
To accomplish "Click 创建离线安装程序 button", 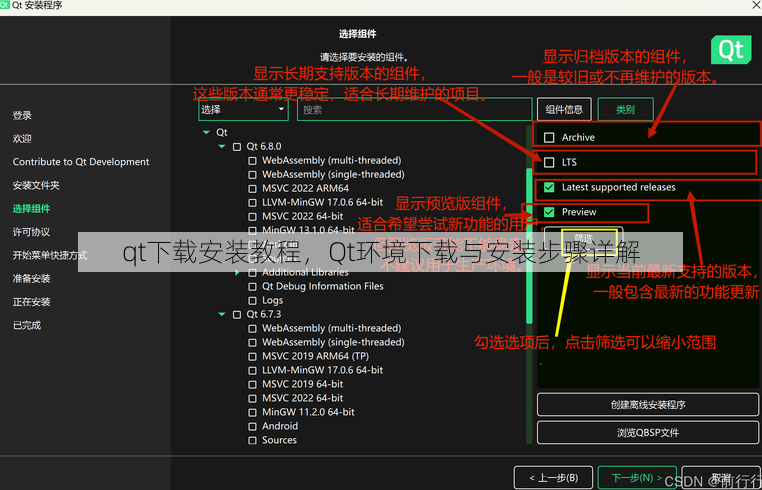I will [648, 404].
